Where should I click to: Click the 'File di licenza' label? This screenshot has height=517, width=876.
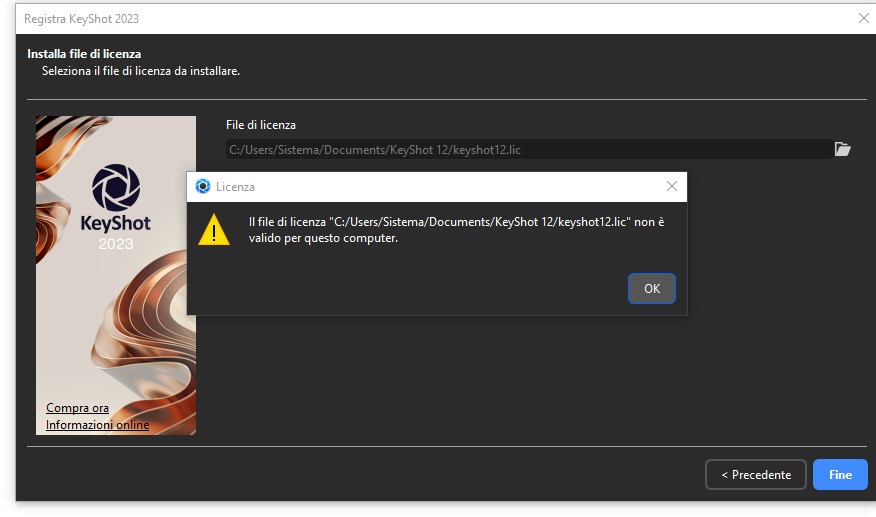261,125
